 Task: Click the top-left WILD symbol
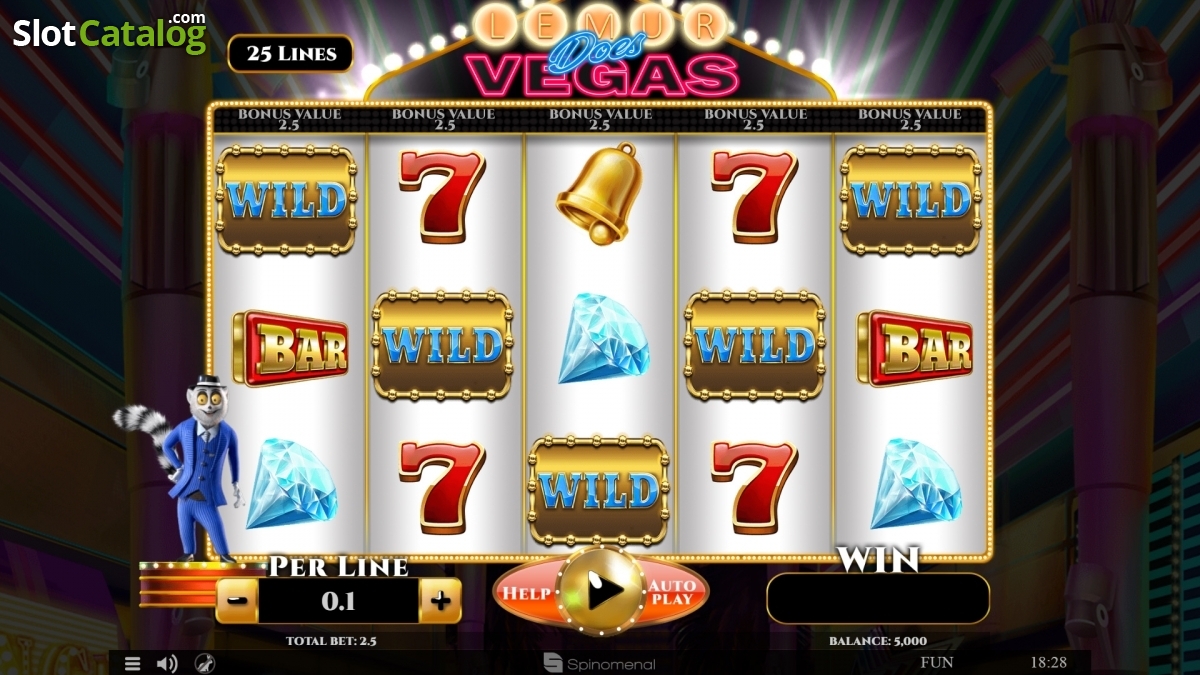click(287, 200)
